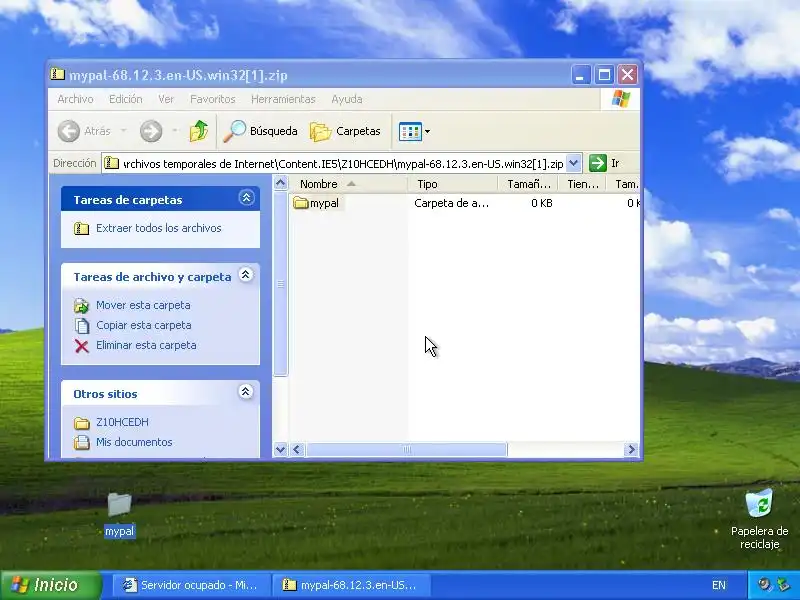Open the forward history dropdown arrow
Viewport: 800px width, 600px height.
(175, 131)
